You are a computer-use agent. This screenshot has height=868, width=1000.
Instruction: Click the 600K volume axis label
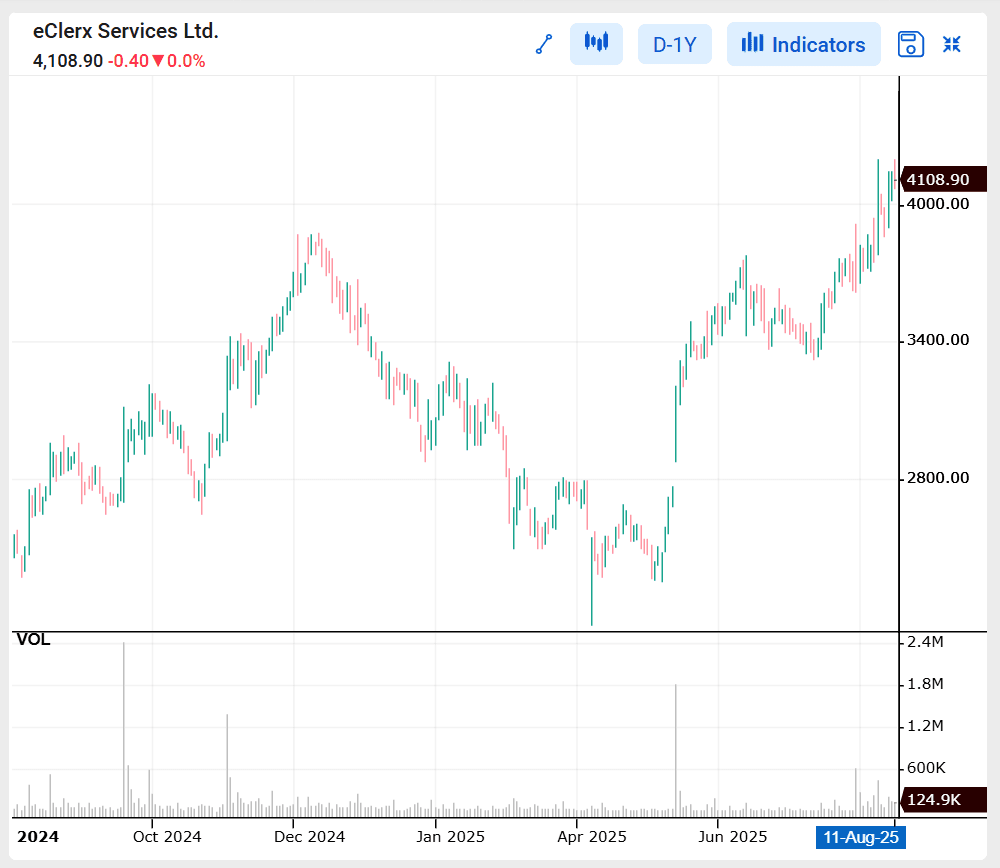pos(926,768)
